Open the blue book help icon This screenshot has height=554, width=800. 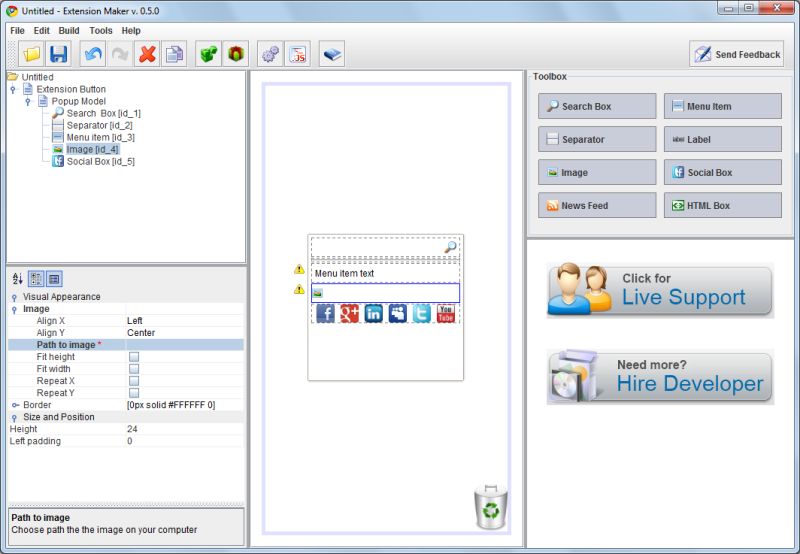point(332,54)
